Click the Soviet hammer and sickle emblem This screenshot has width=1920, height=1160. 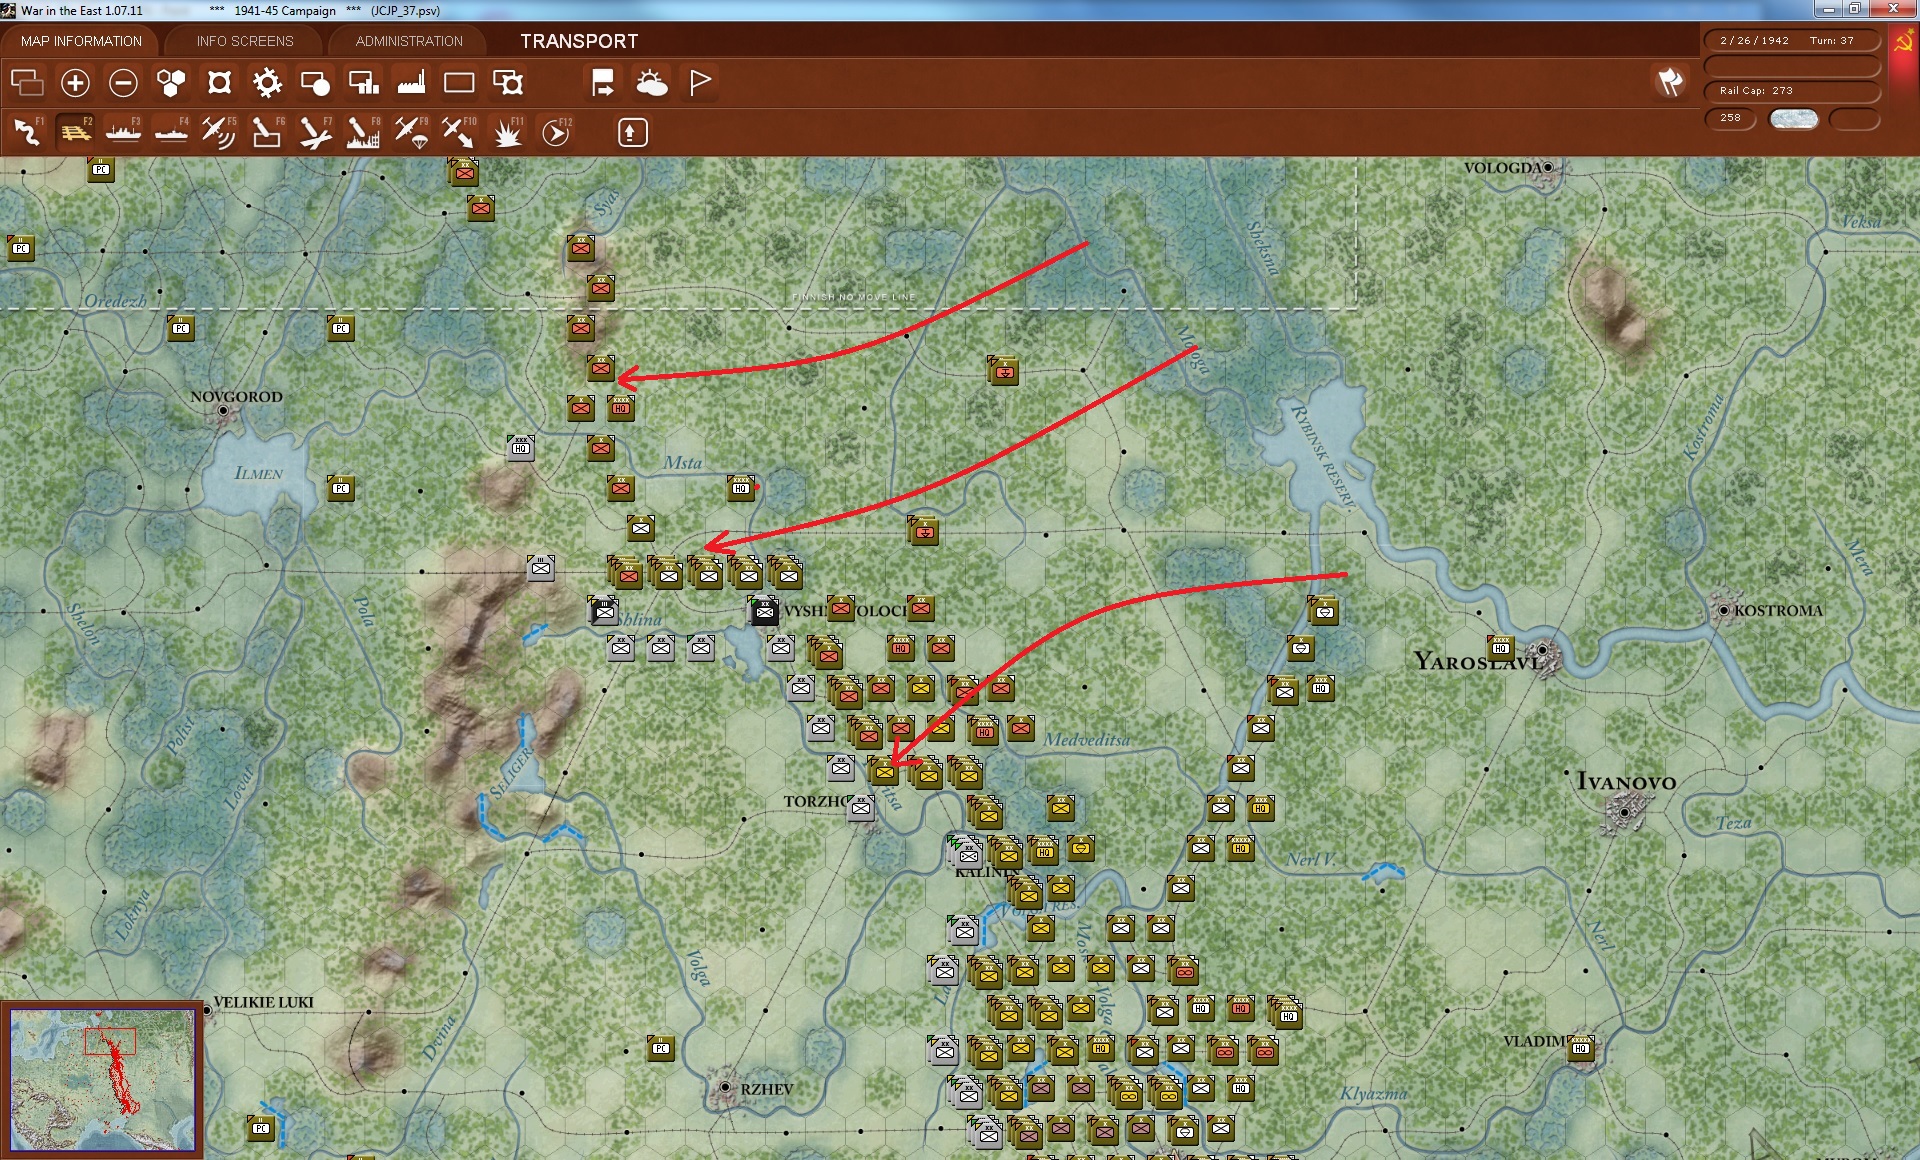1904,42
